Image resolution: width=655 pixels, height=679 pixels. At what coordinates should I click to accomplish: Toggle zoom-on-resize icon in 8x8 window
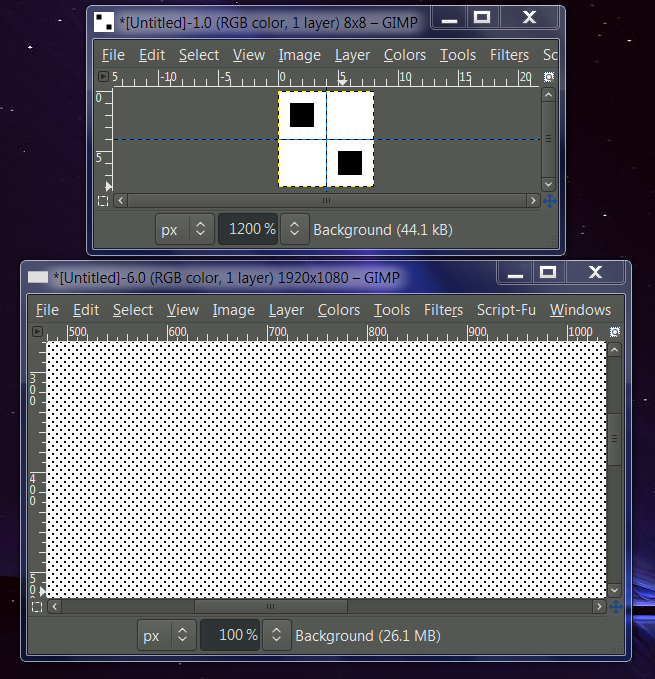[549, 77]
